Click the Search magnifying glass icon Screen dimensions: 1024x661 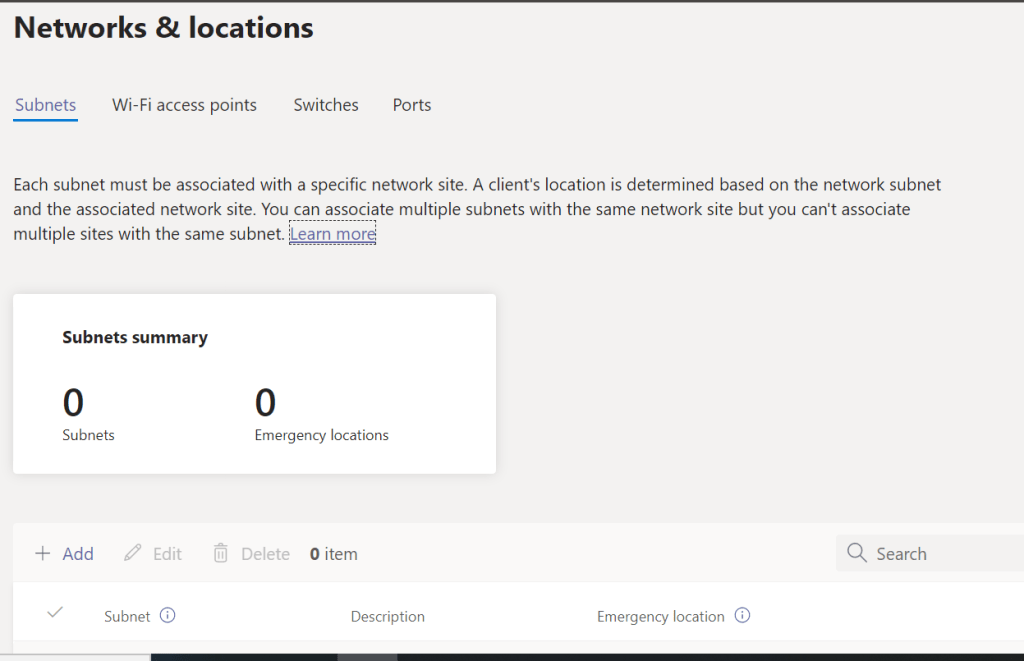point(856,554)
